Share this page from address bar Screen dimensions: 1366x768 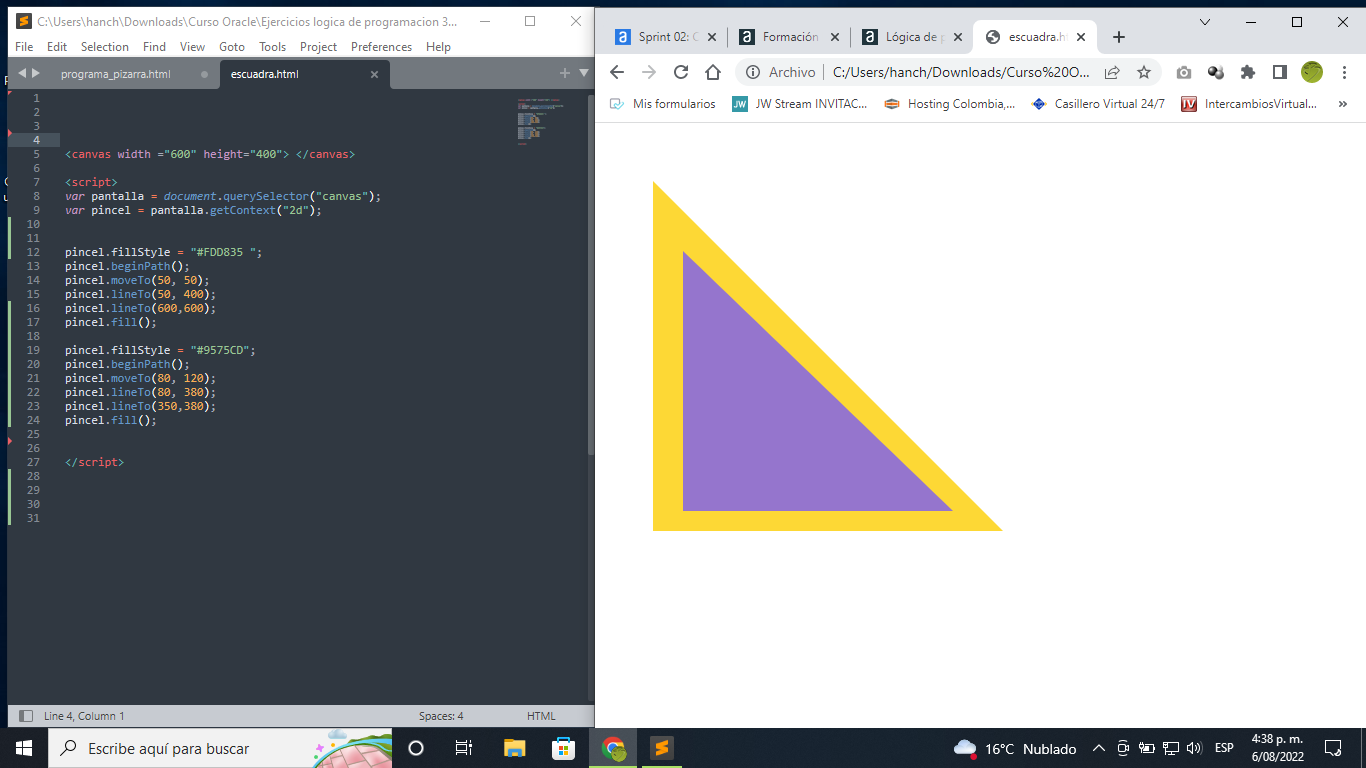click(1112, 72)
